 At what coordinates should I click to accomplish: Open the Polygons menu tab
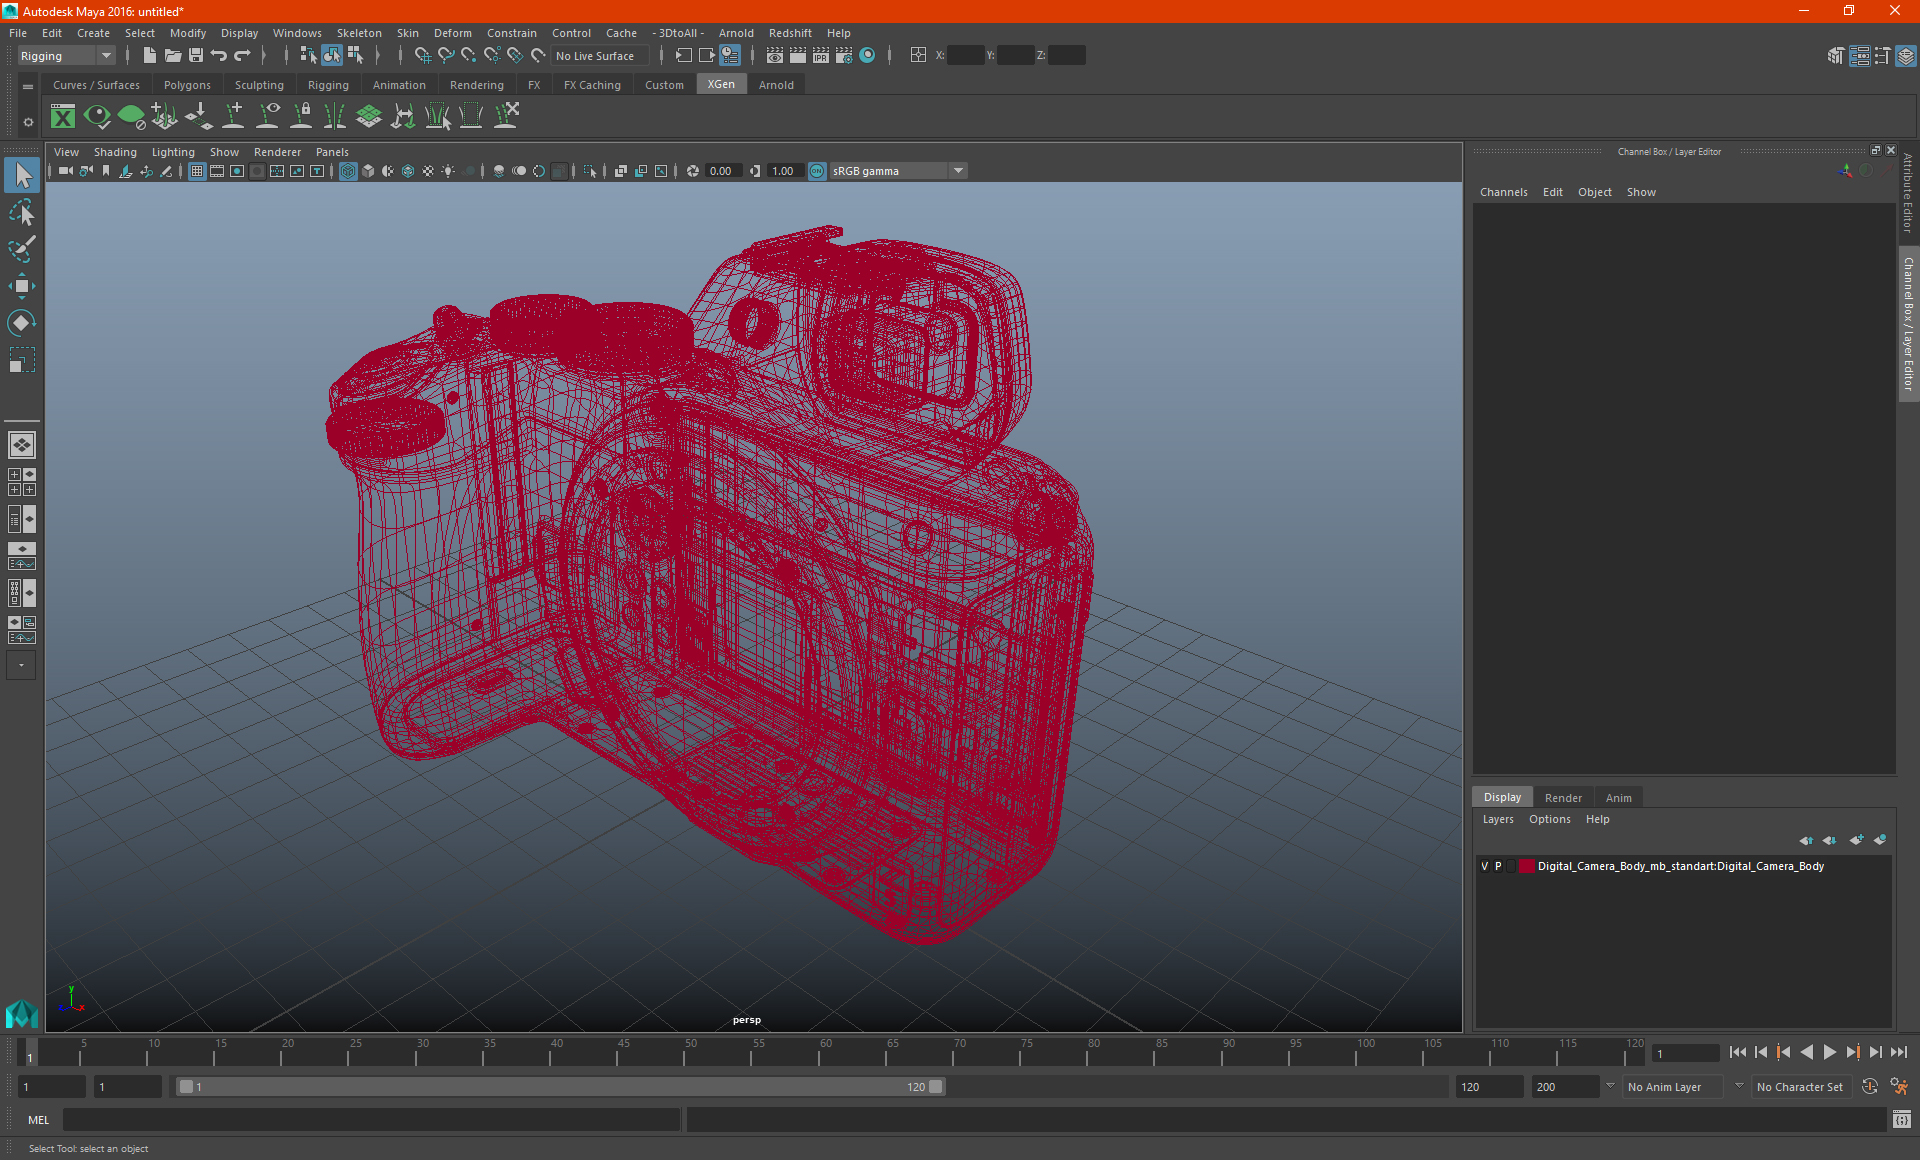click(x=188, y=85)
